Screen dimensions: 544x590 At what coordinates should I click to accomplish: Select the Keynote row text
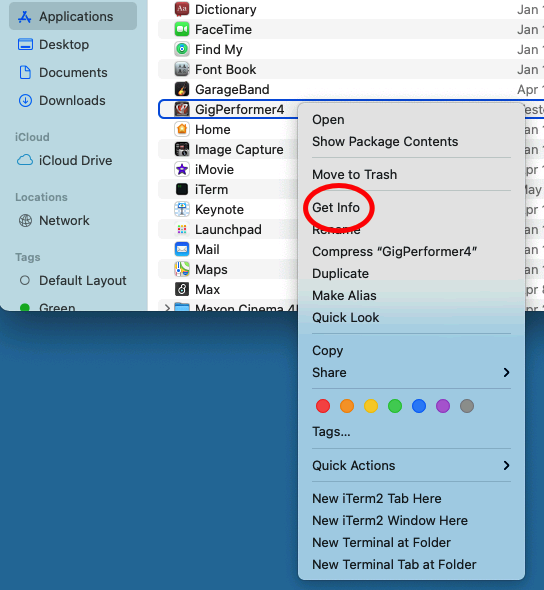tap(219, 210)
